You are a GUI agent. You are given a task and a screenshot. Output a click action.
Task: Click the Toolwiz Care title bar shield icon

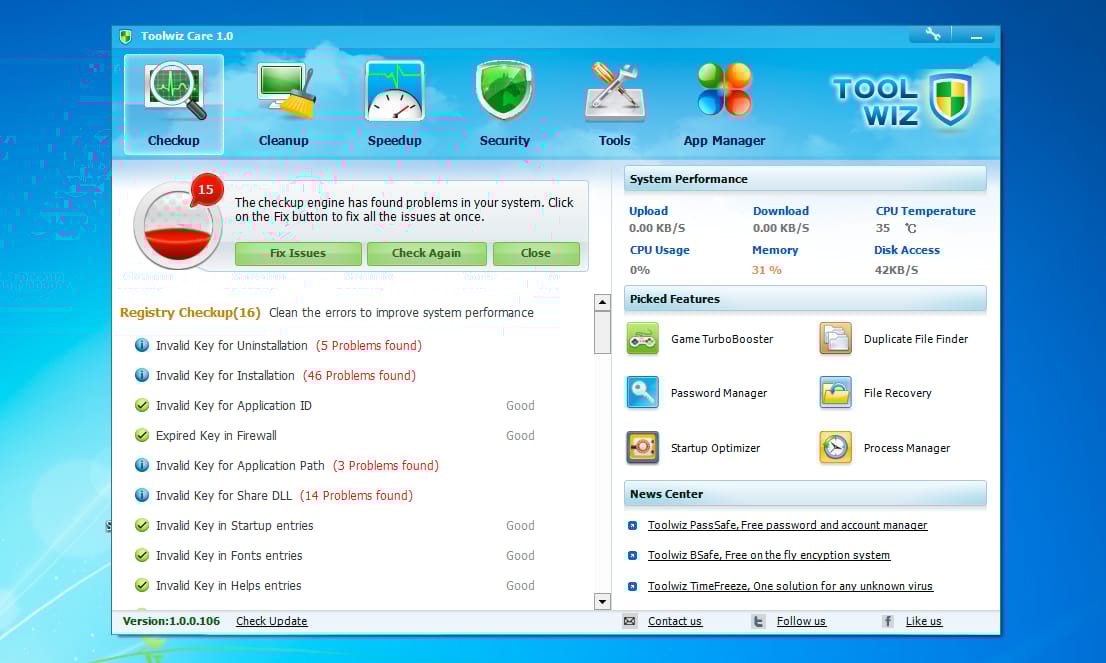click(126, 36)
